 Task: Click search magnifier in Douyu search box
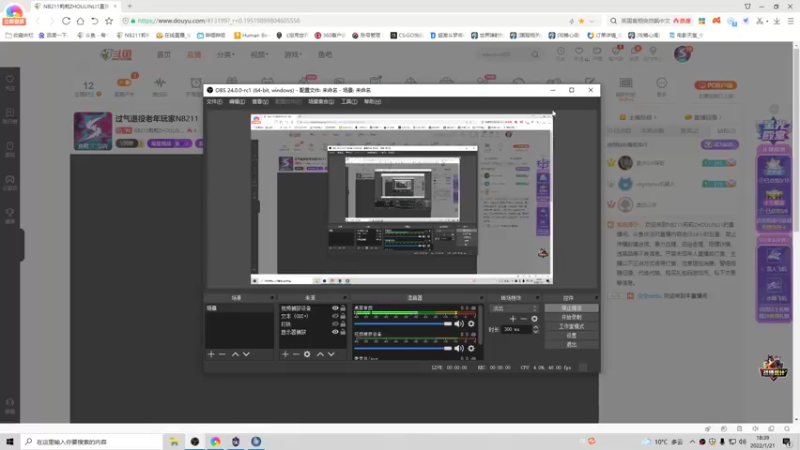(x=535, y=55)
